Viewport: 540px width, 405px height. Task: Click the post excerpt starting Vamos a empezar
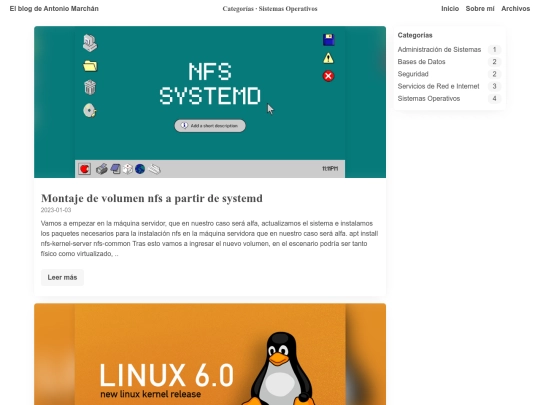tap(209, 238)
